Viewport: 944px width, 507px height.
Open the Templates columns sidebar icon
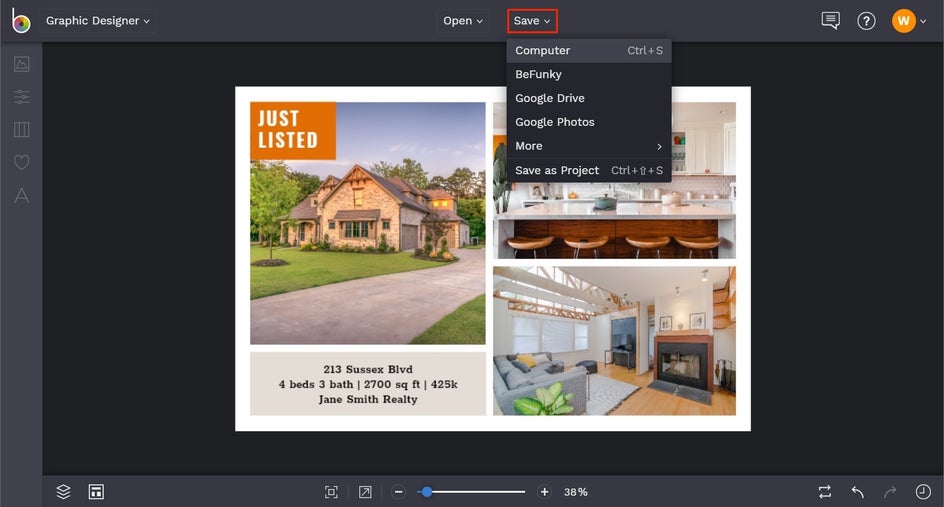pyautogui.click(x=22, y=129)
